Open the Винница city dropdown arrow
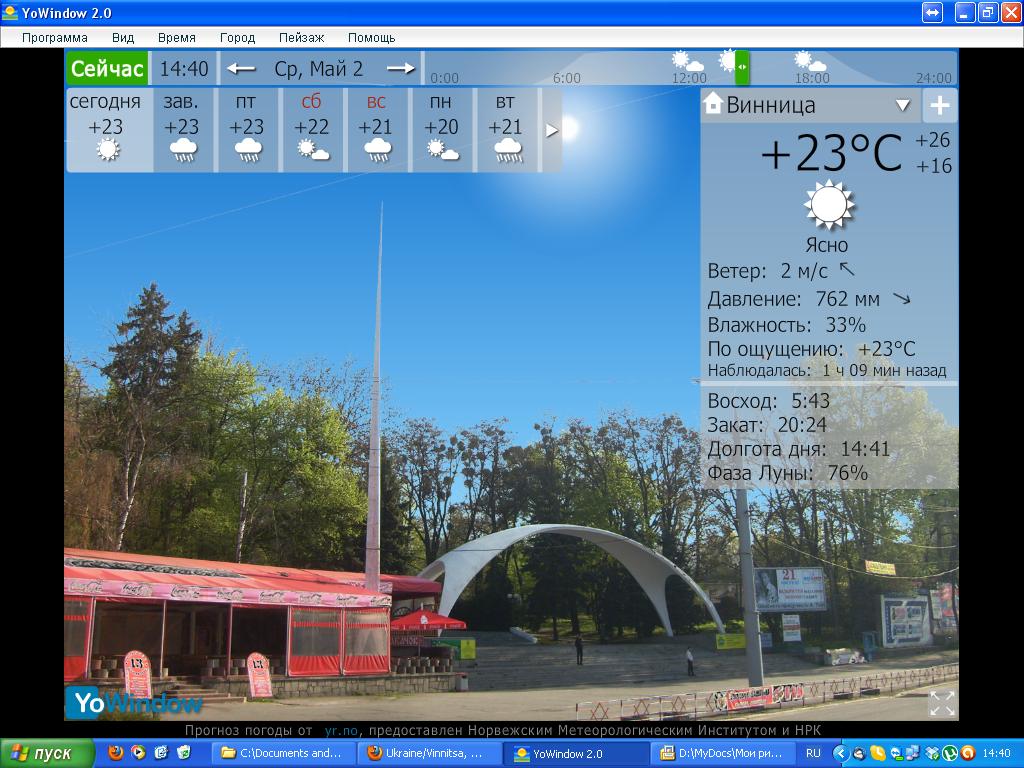Viewport: 1024px width, 768px height. tap(903, 105)
